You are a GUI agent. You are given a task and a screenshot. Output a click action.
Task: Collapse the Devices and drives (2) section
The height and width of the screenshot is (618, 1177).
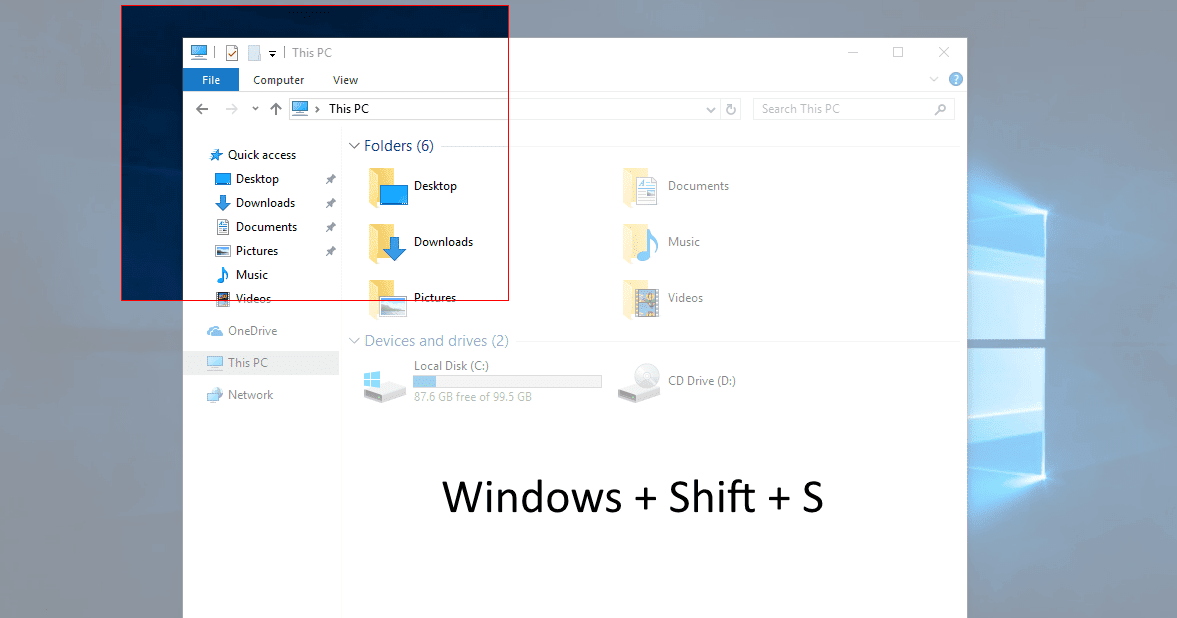pos(354,340)
